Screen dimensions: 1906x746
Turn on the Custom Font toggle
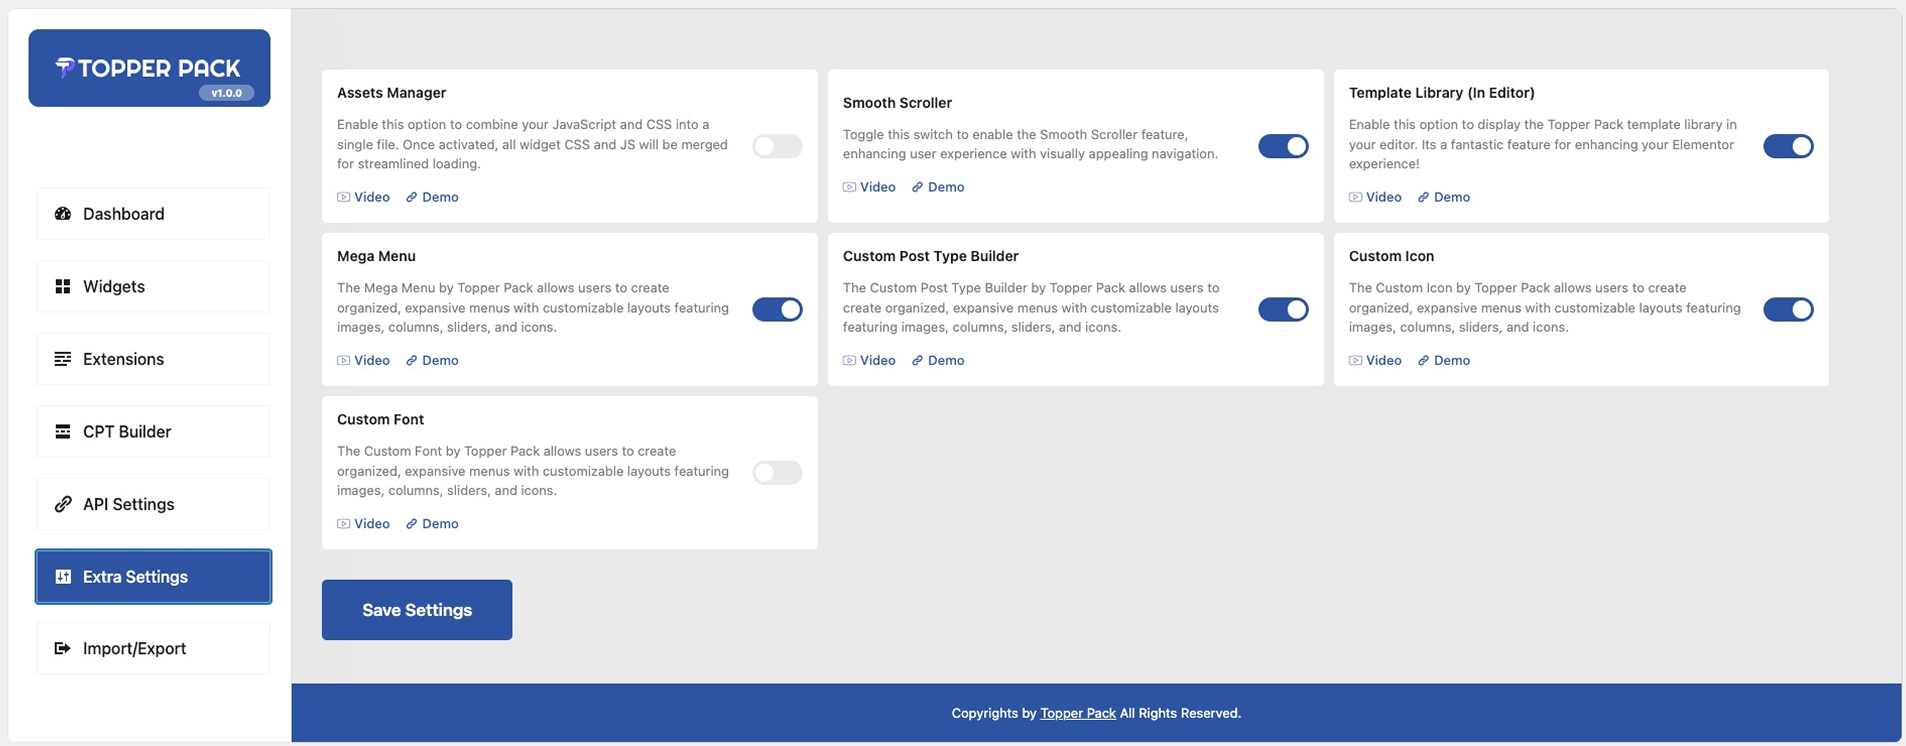click(x=777, y=472)
